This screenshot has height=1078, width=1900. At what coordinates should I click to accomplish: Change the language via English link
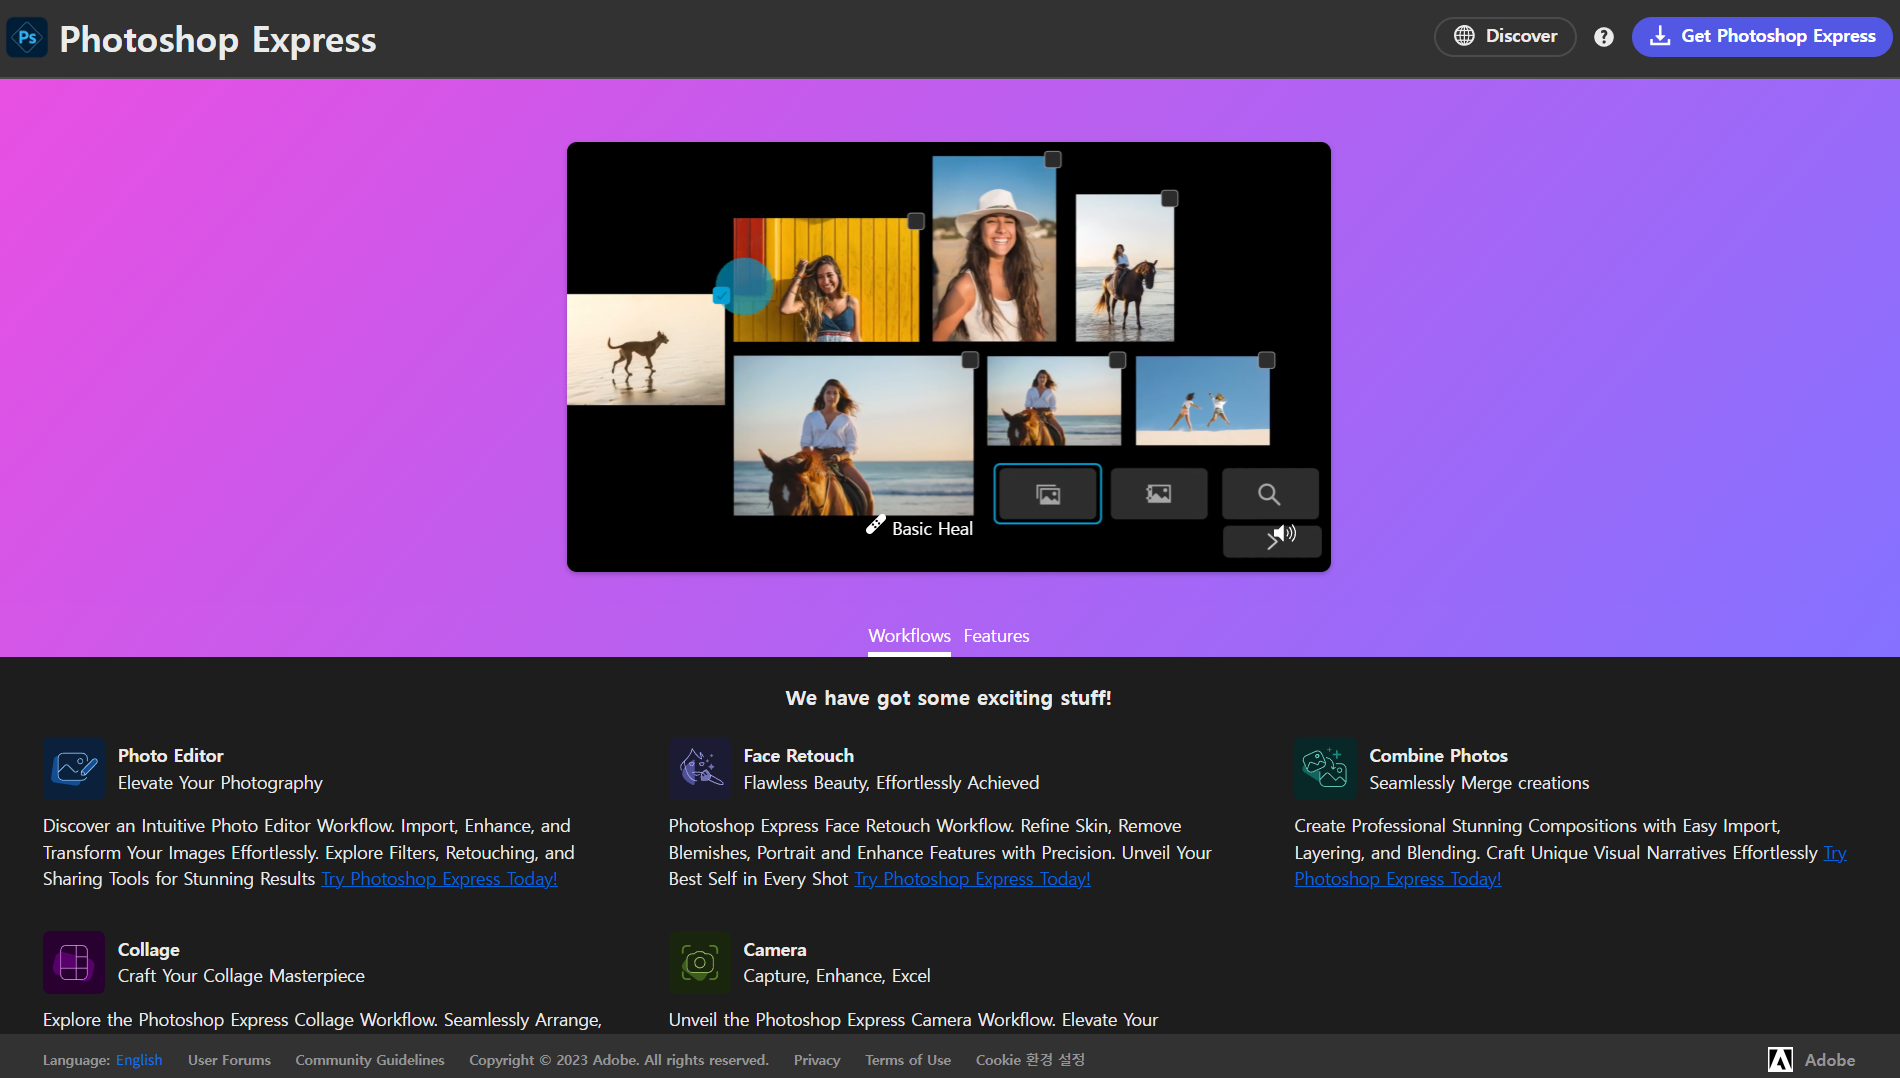pos(139,1060)
